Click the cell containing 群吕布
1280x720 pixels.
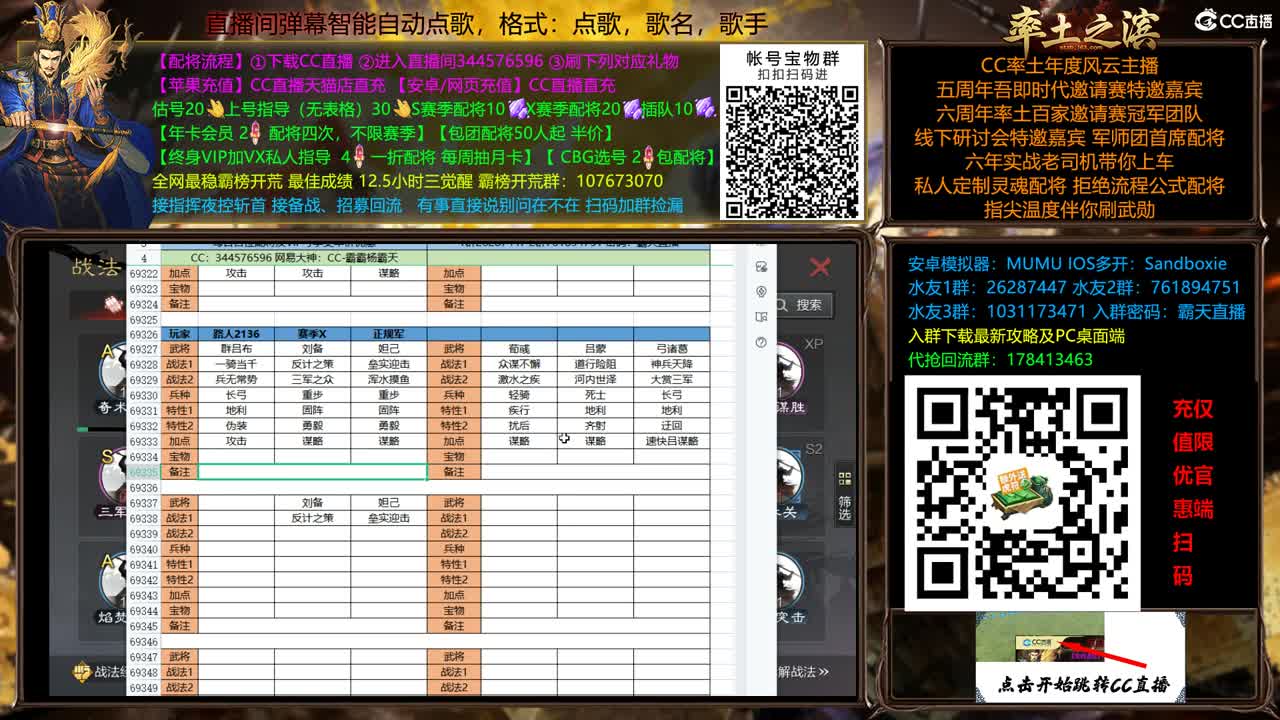pyautogui.click(x=236, y=348)
